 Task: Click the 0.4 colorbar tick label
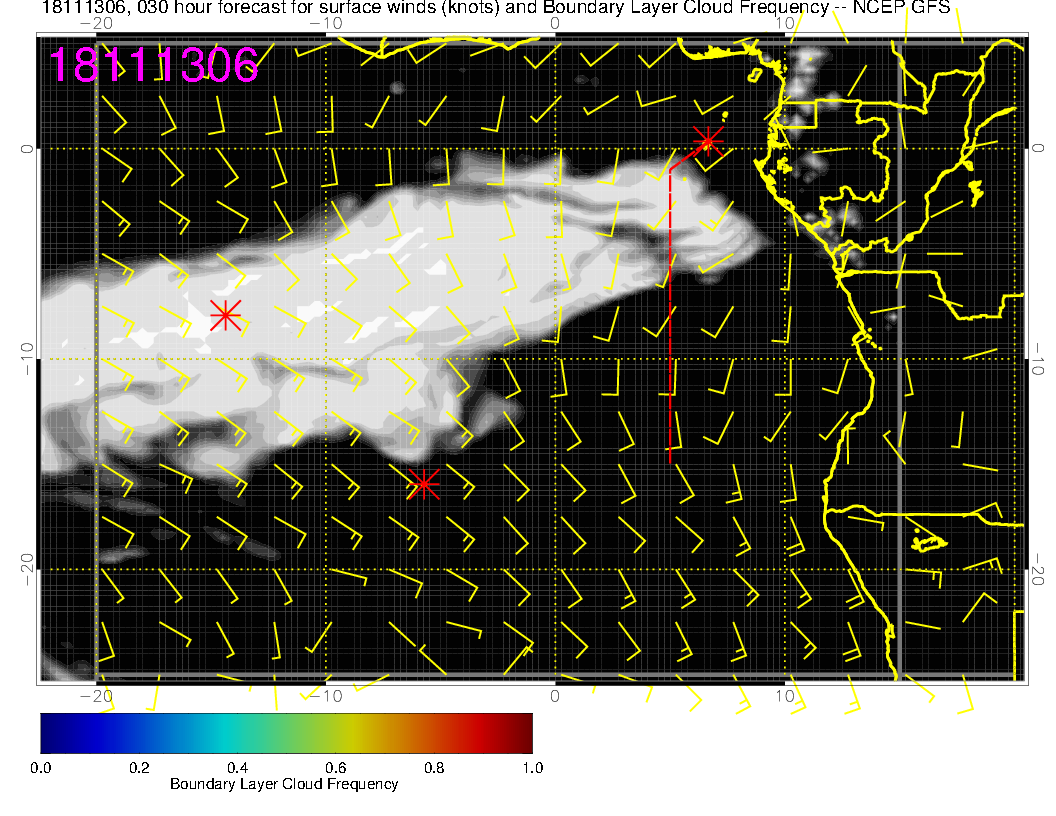pyautogui.click(x=238, y=768)
